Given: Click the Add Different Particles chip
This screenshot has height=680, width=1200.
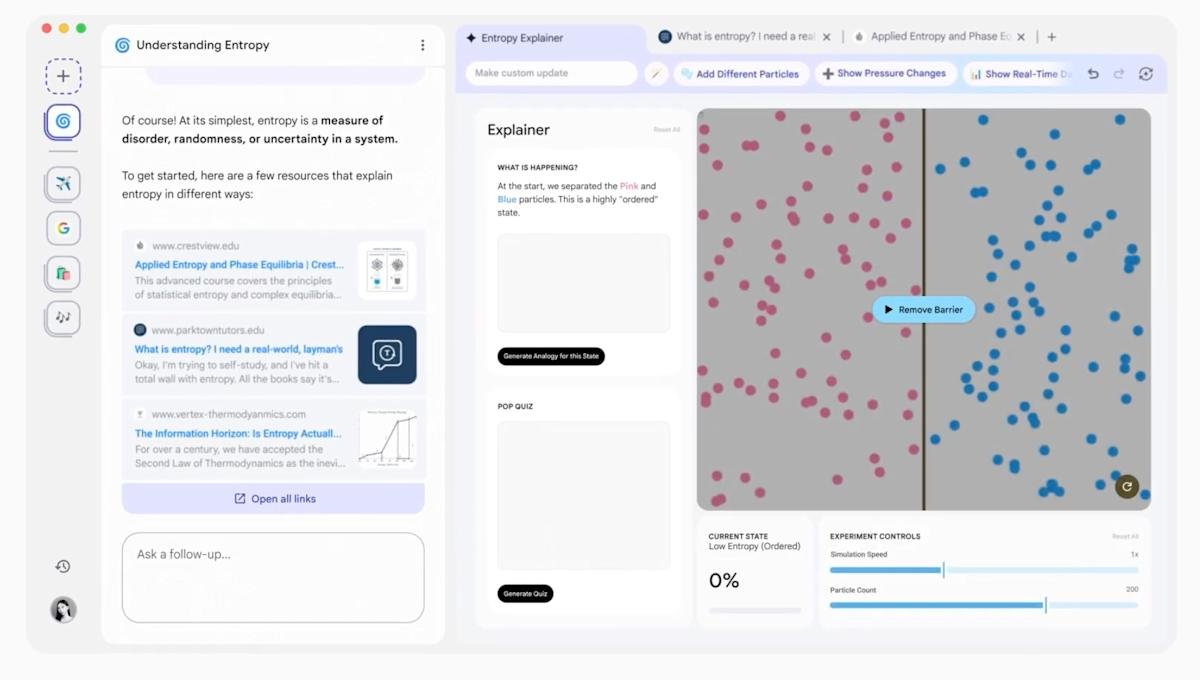Looking at the screenshot, I should point(742,73).
